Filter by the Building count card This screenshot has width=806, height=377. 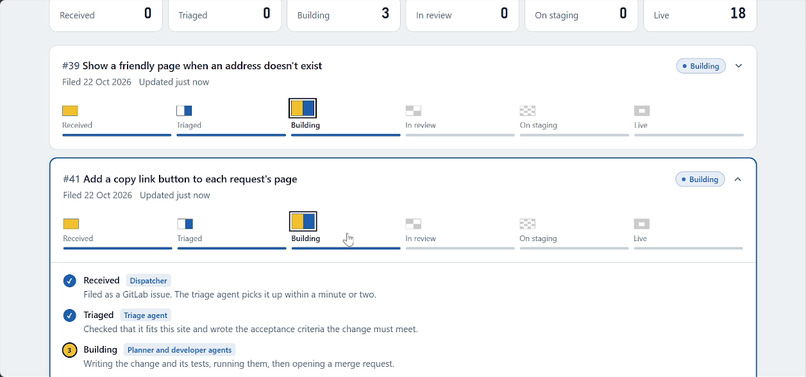(x=343, y=14)
